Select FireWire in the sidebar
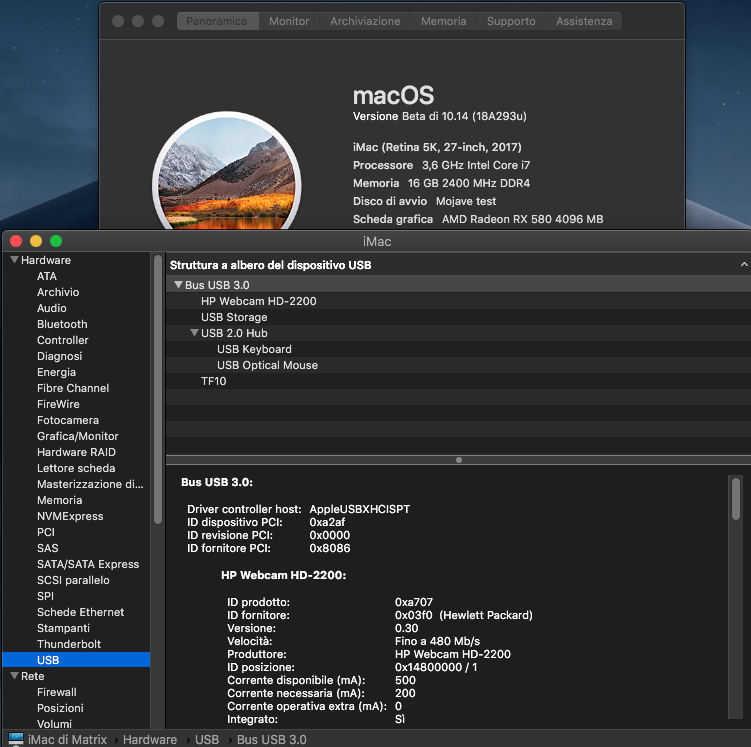 point(58,404)
